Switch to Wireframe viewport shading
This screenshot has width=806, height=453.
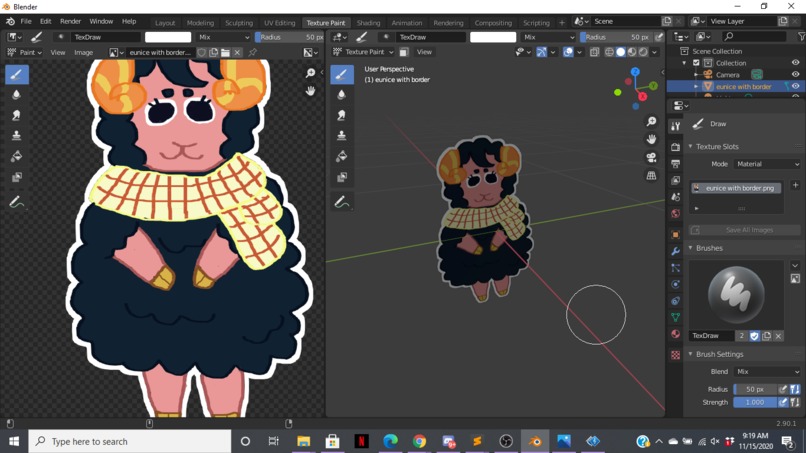pyautogui.click(x=609, y=52)
